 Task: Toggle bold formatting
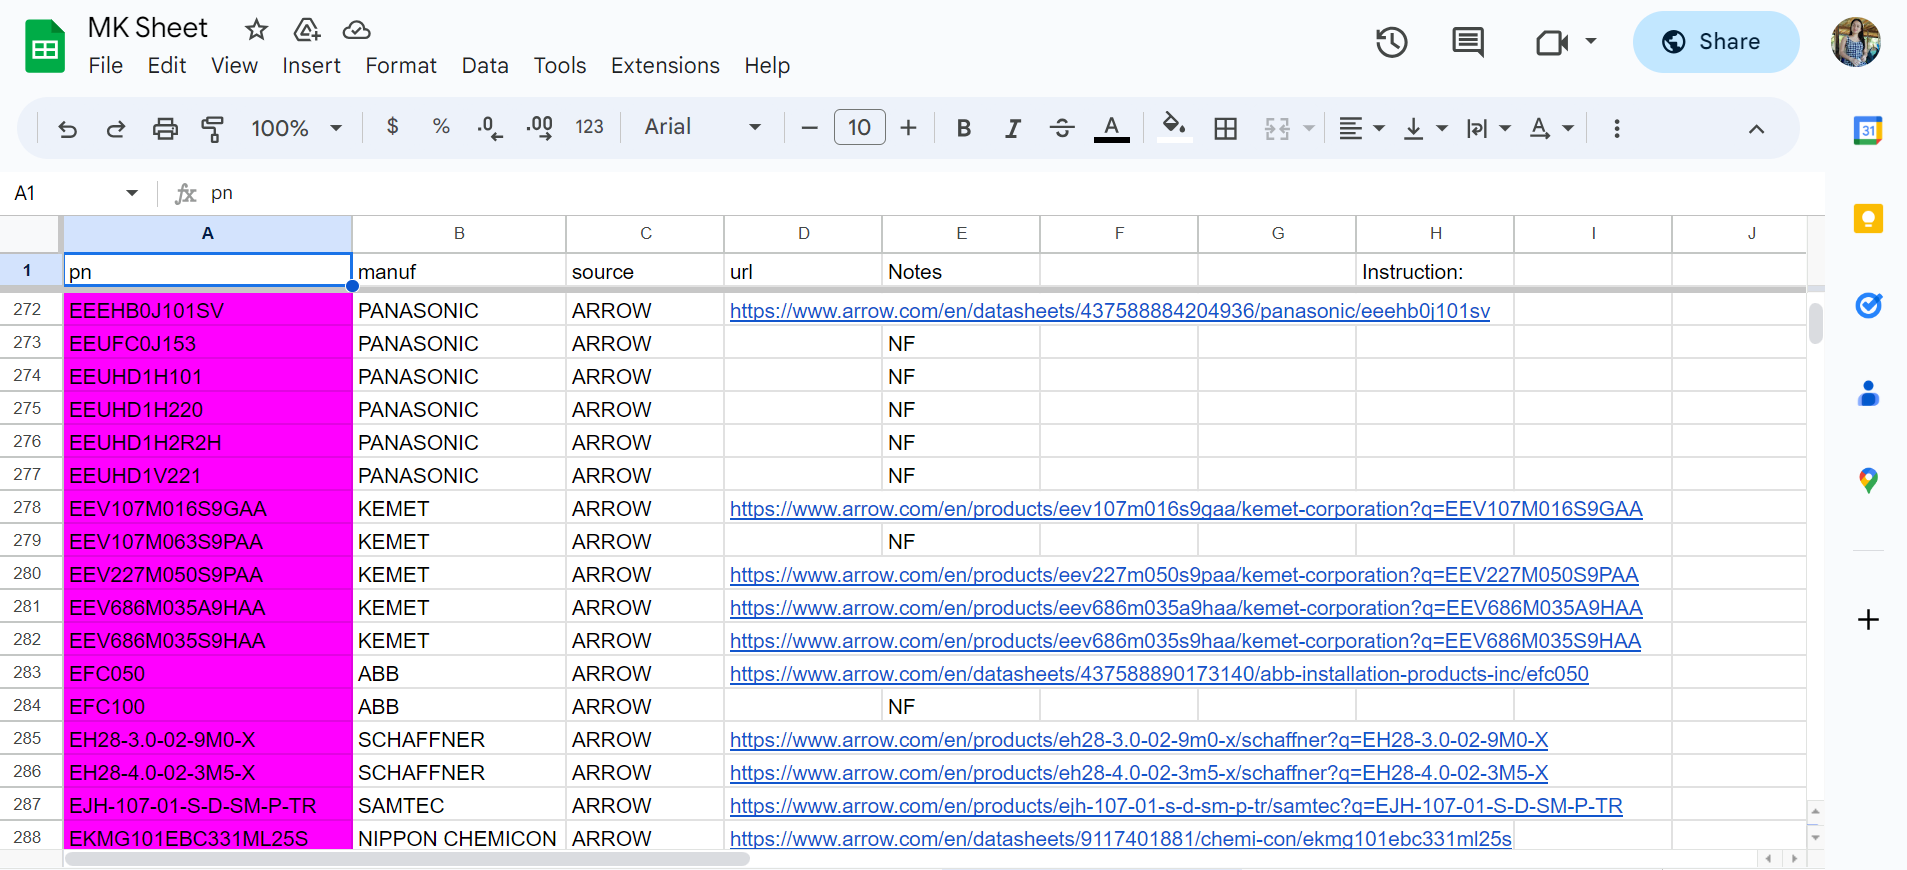pos(964,128)
